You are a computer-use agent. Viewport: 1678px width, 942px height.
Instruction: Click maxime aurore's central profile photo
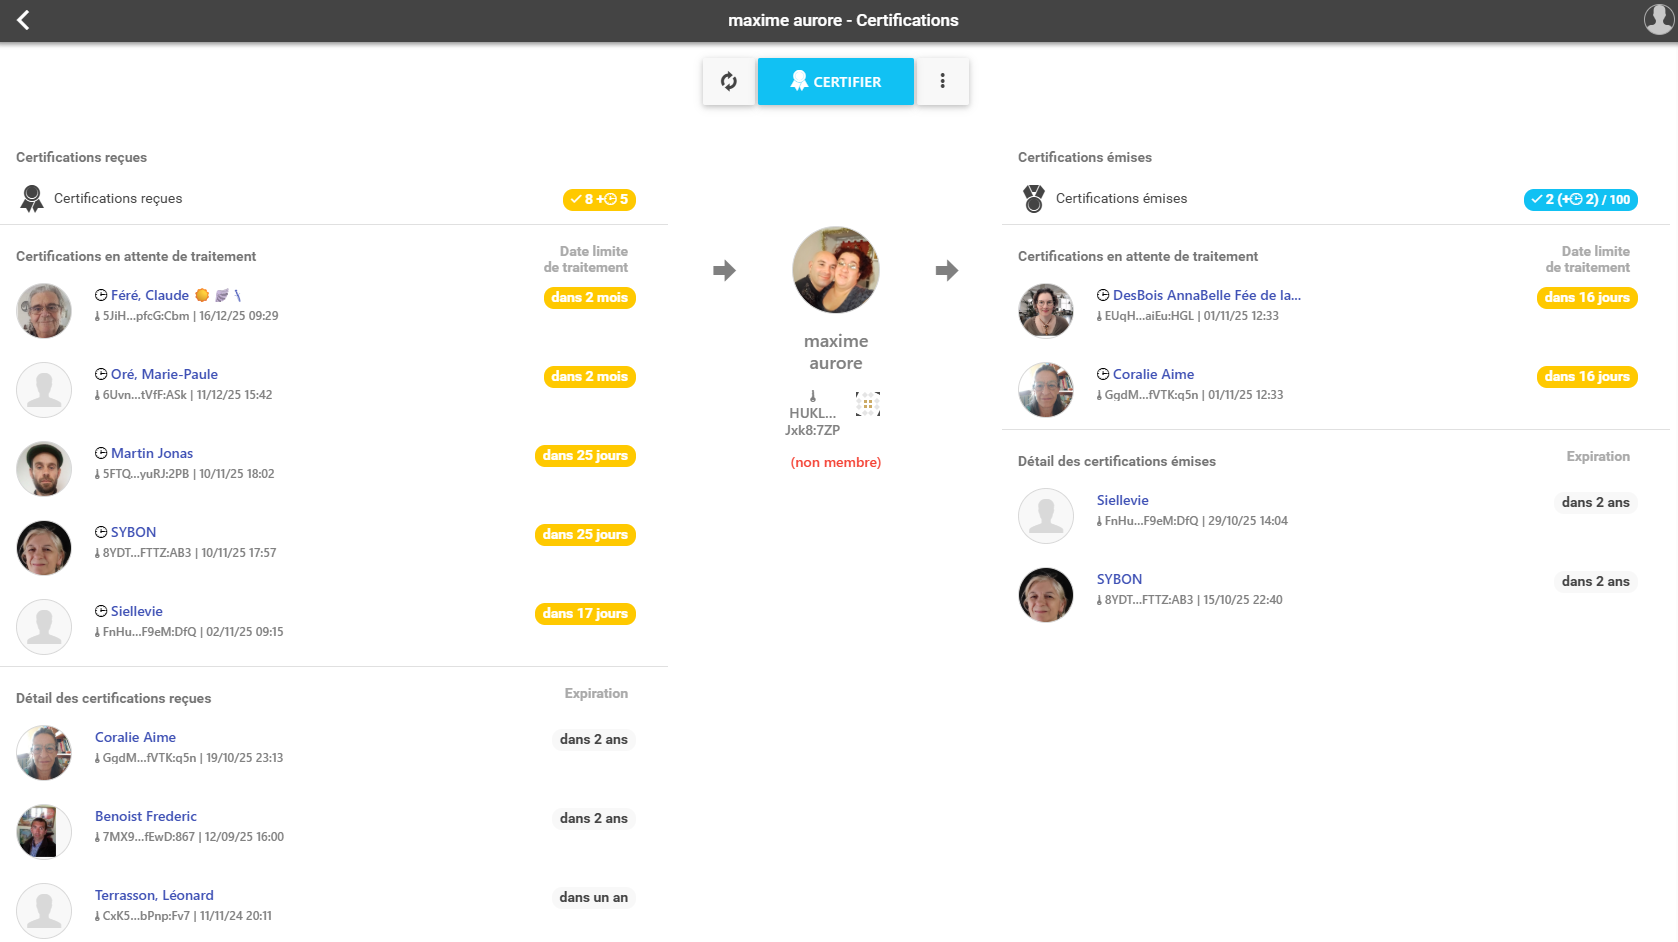click(x=836, y=270)
